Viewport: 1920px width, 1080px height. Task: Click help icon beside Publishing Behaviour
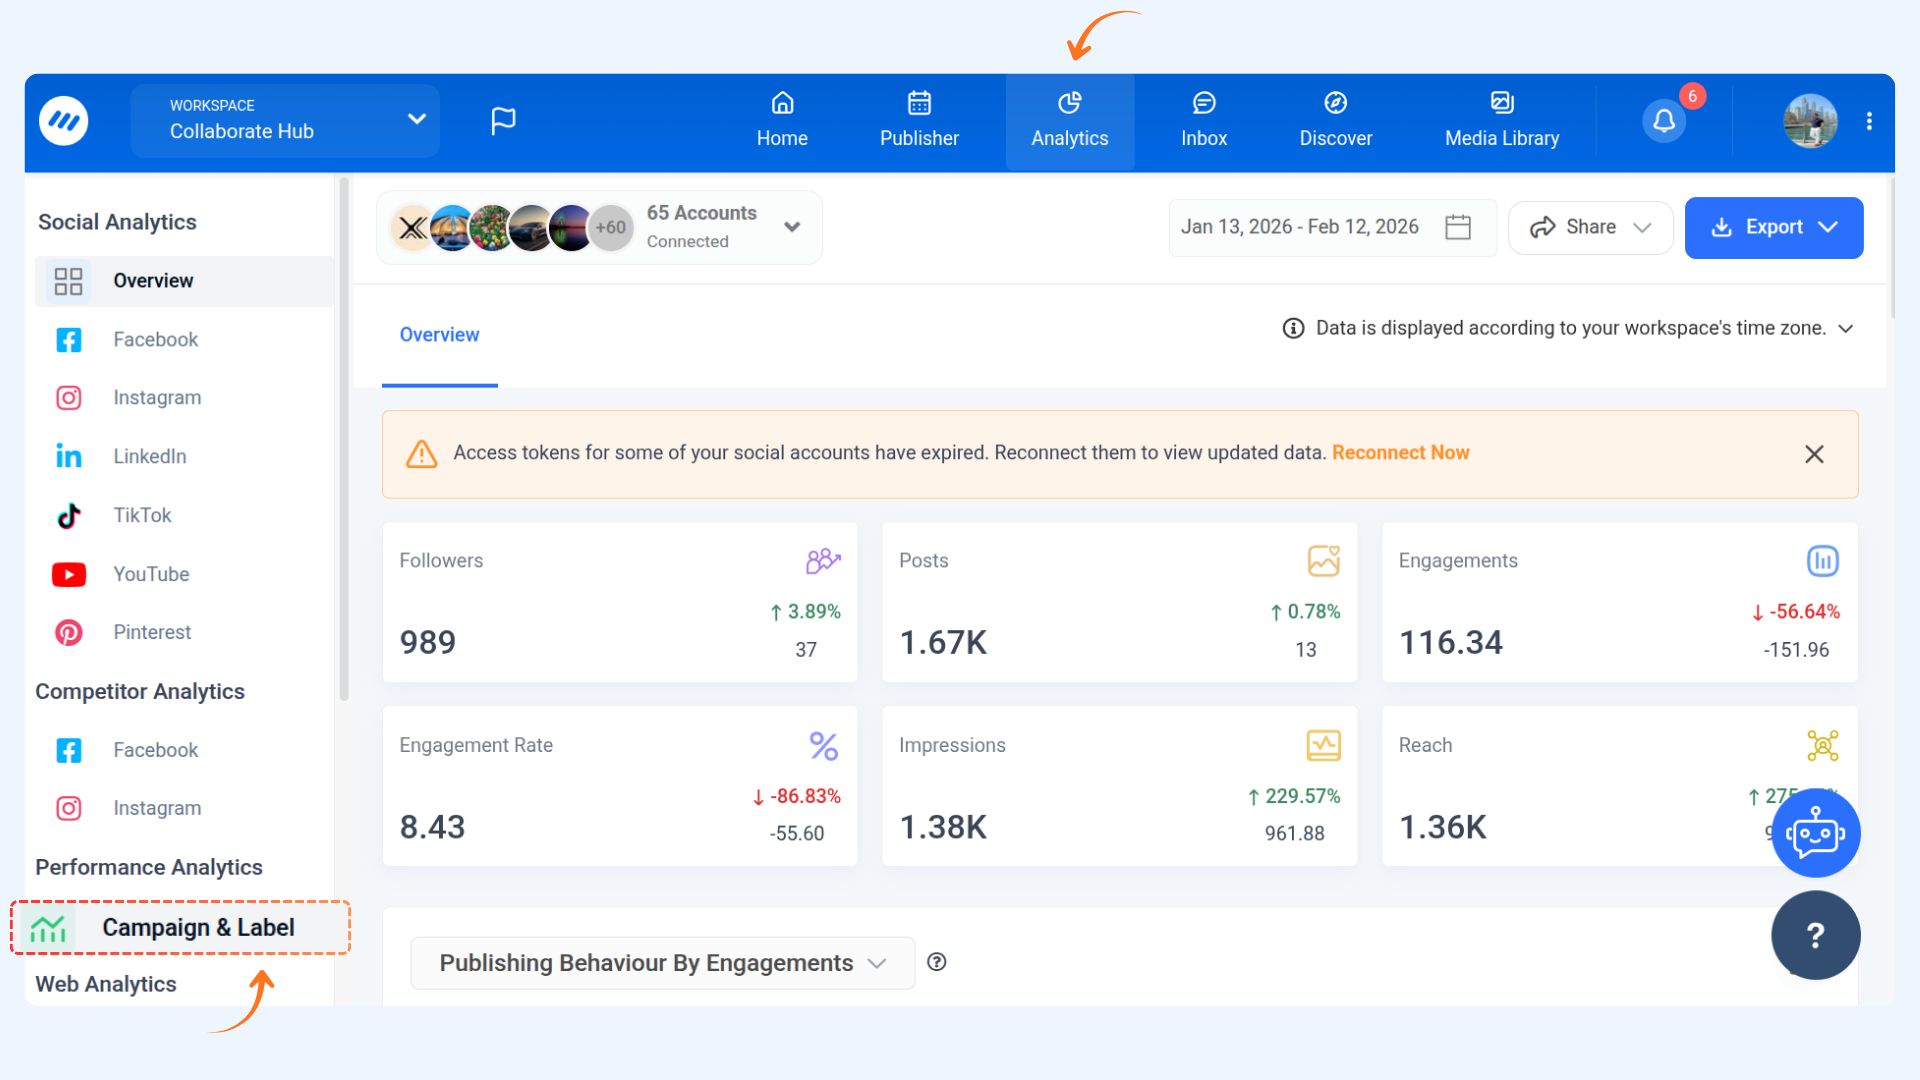click(936, 962)
